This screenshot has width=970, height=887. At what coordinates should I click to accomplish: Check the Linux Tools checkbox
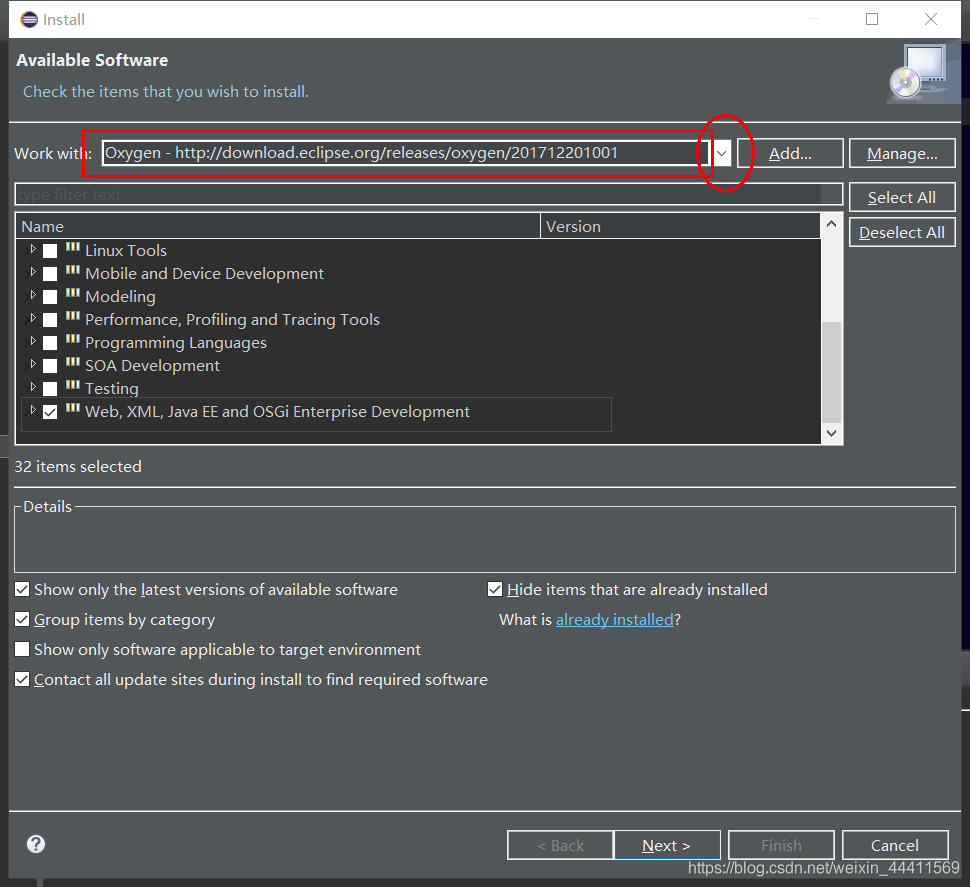pos(50,251)
